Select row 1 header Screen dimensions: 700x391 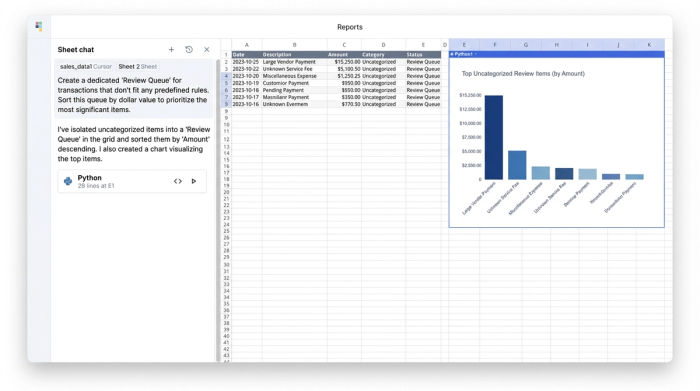coord(226,55)
